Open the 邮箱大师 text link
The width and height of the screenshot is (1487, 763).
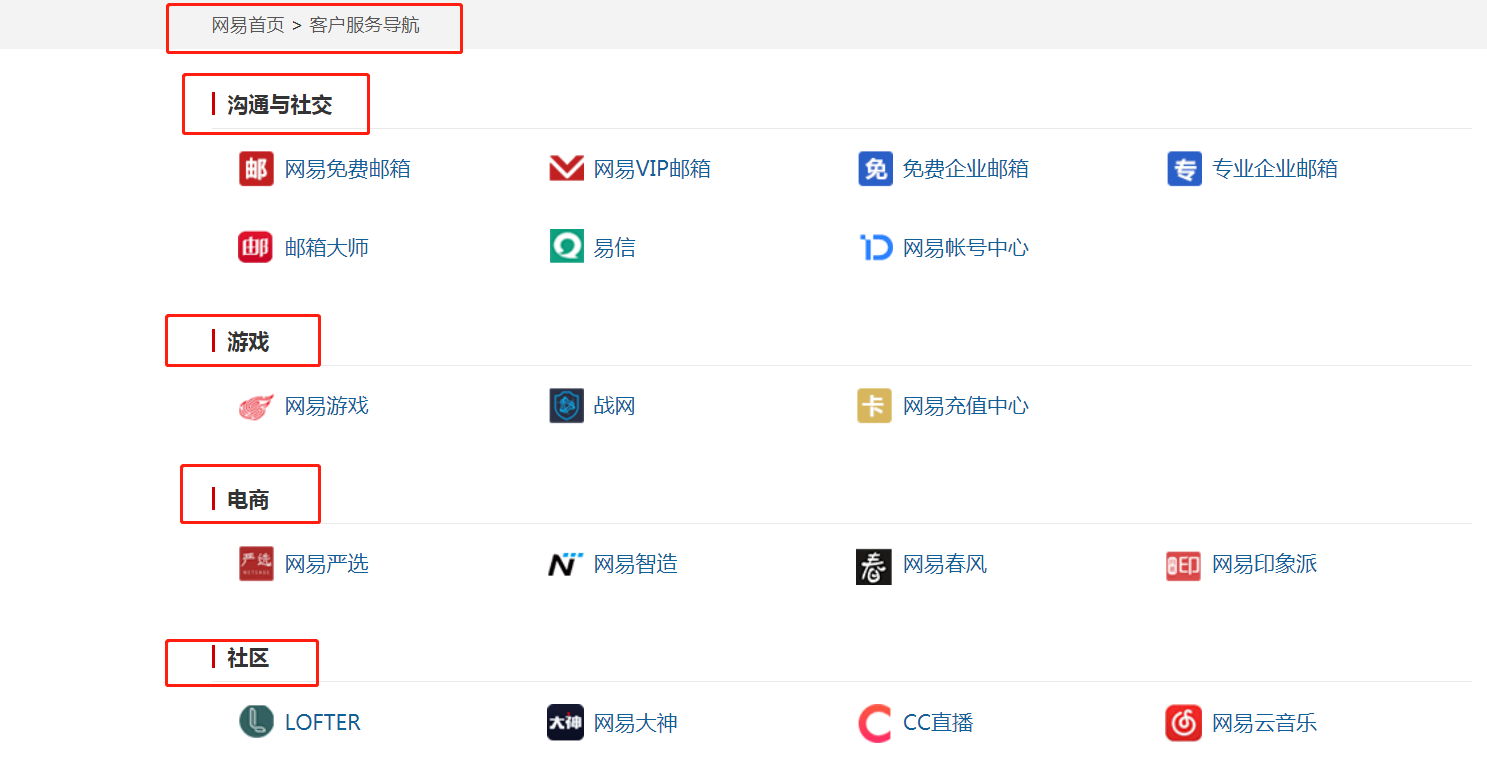pyautogui.click(x=327, y=247)
